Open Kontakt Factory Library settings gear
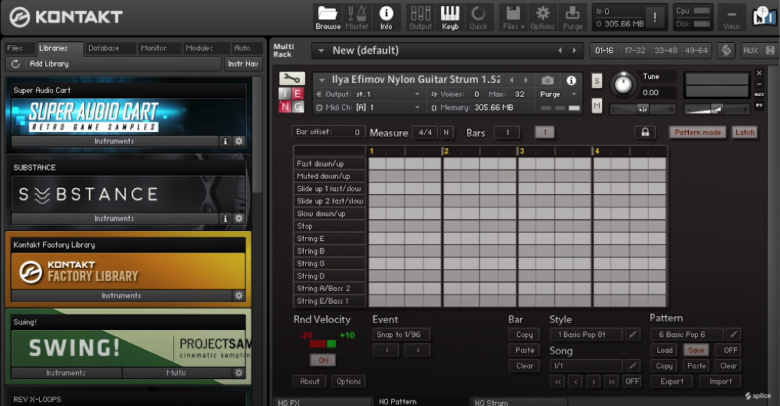 tap(239, 296)
